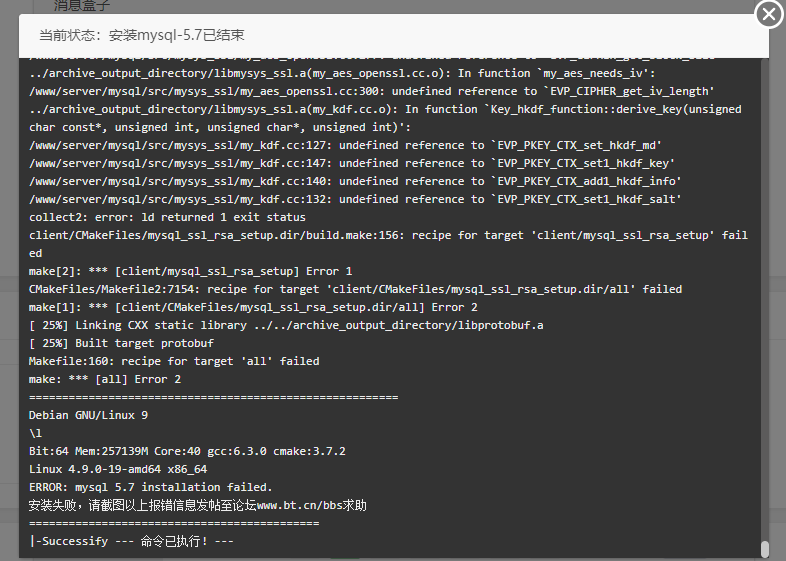Click the line 'make[1]: *** ... Error 2'

pyautogui.click(x=253, y=307)
